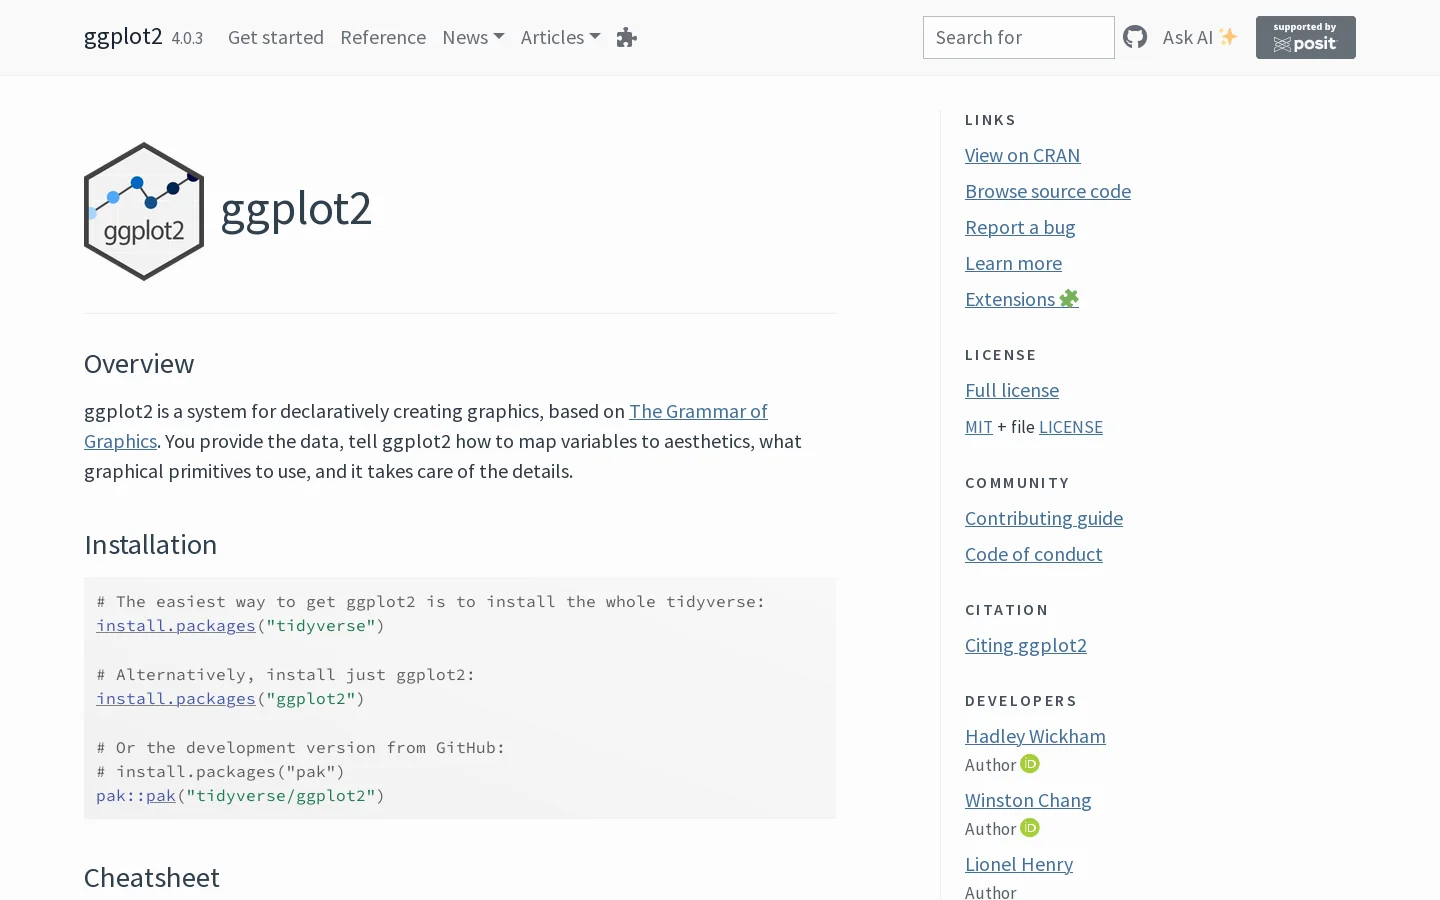The image size is (1440, 900).
Task: Click the Report a bug link
Action: click(1020, 227)
